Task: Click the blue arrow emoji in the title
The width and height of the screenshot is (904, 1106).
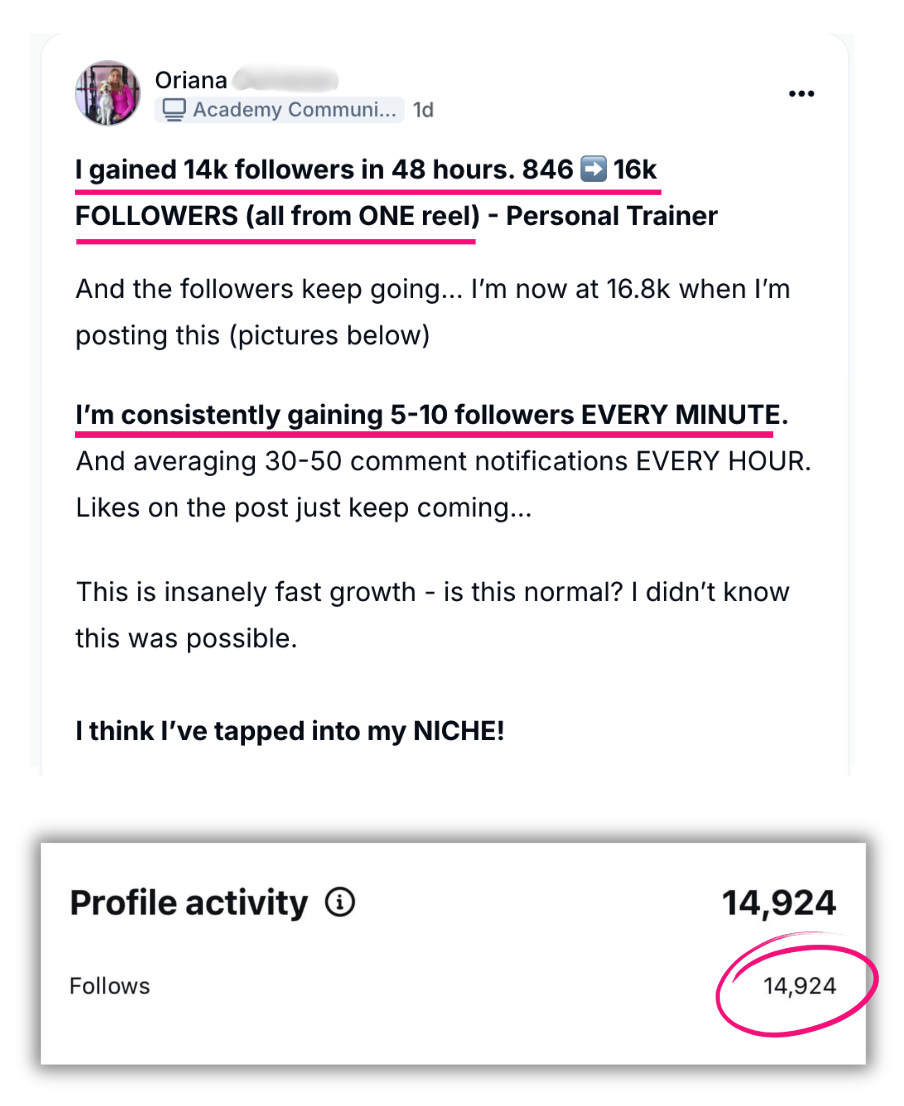Action: tap(593, 170)
